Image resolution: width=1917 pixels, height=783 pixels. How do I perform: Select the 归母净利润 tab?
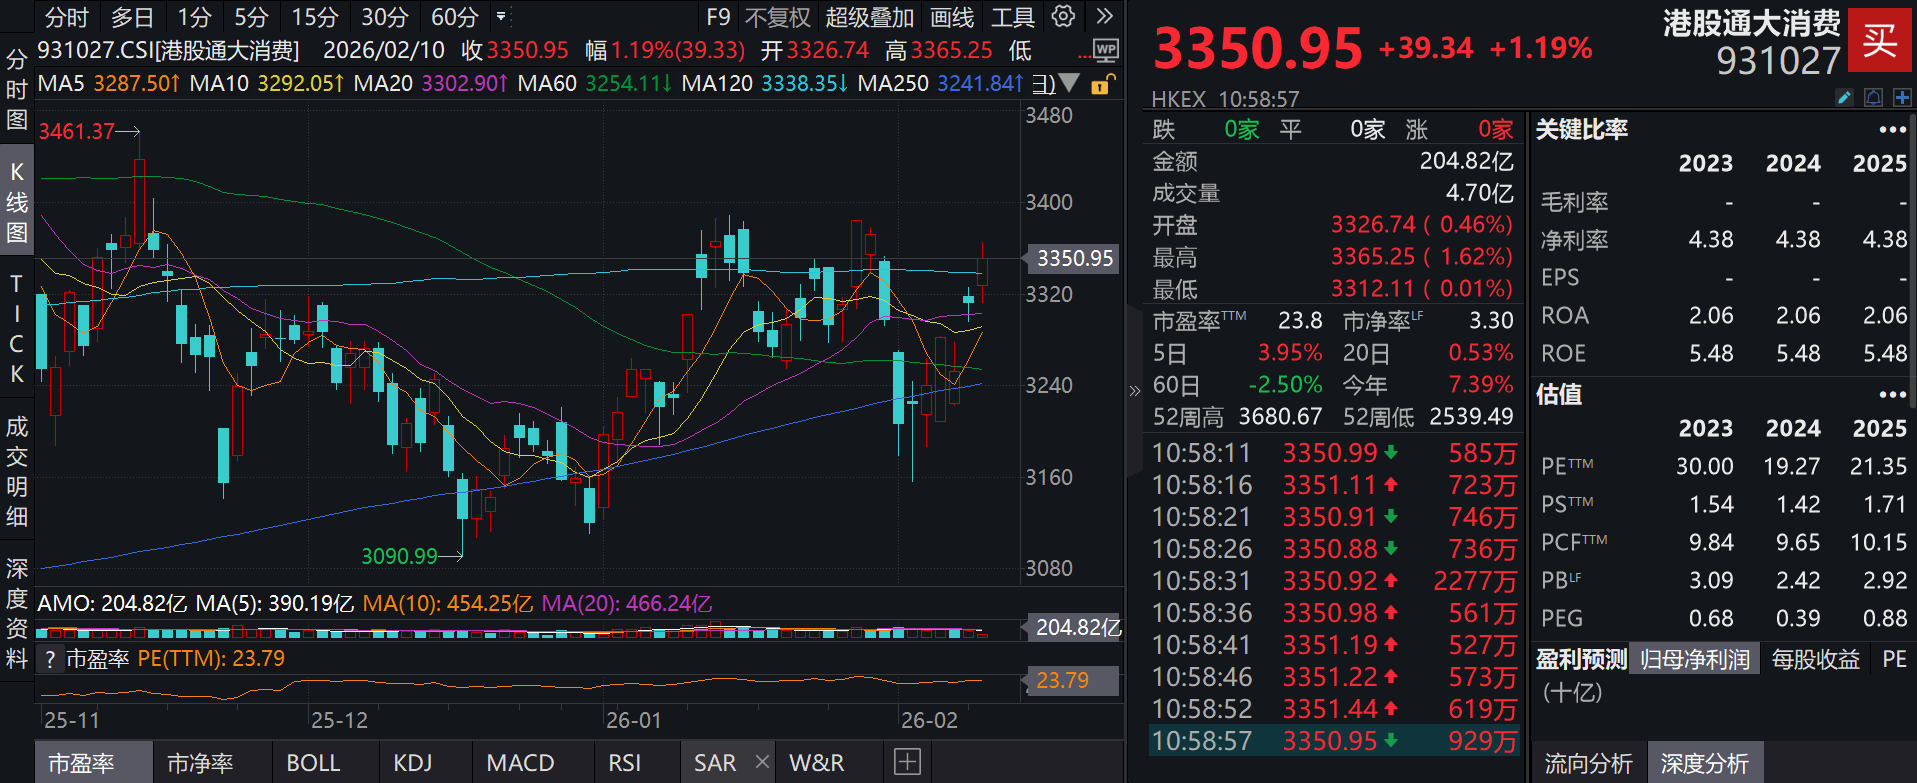1694,659
